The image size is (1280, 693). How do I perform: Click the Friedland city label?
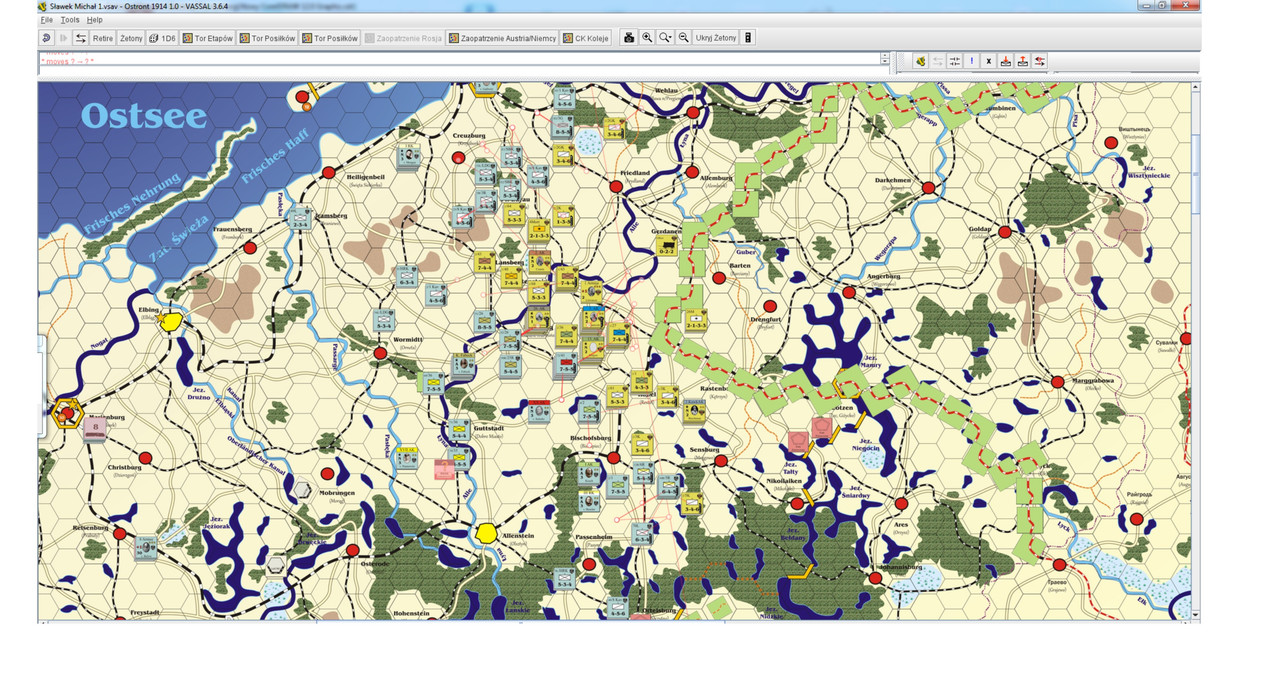coord(634,173)
